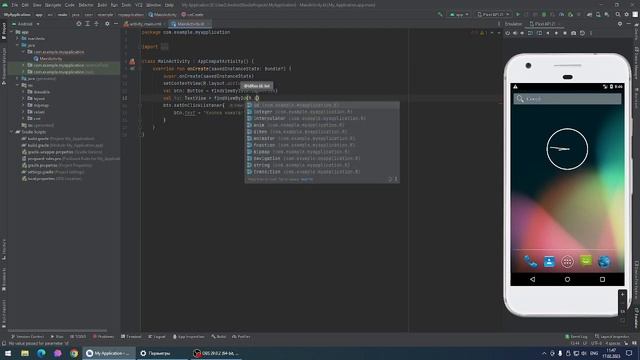640x360 pixels.
Task: Click the emulator rotate left icon
Action: click(530, 33)
